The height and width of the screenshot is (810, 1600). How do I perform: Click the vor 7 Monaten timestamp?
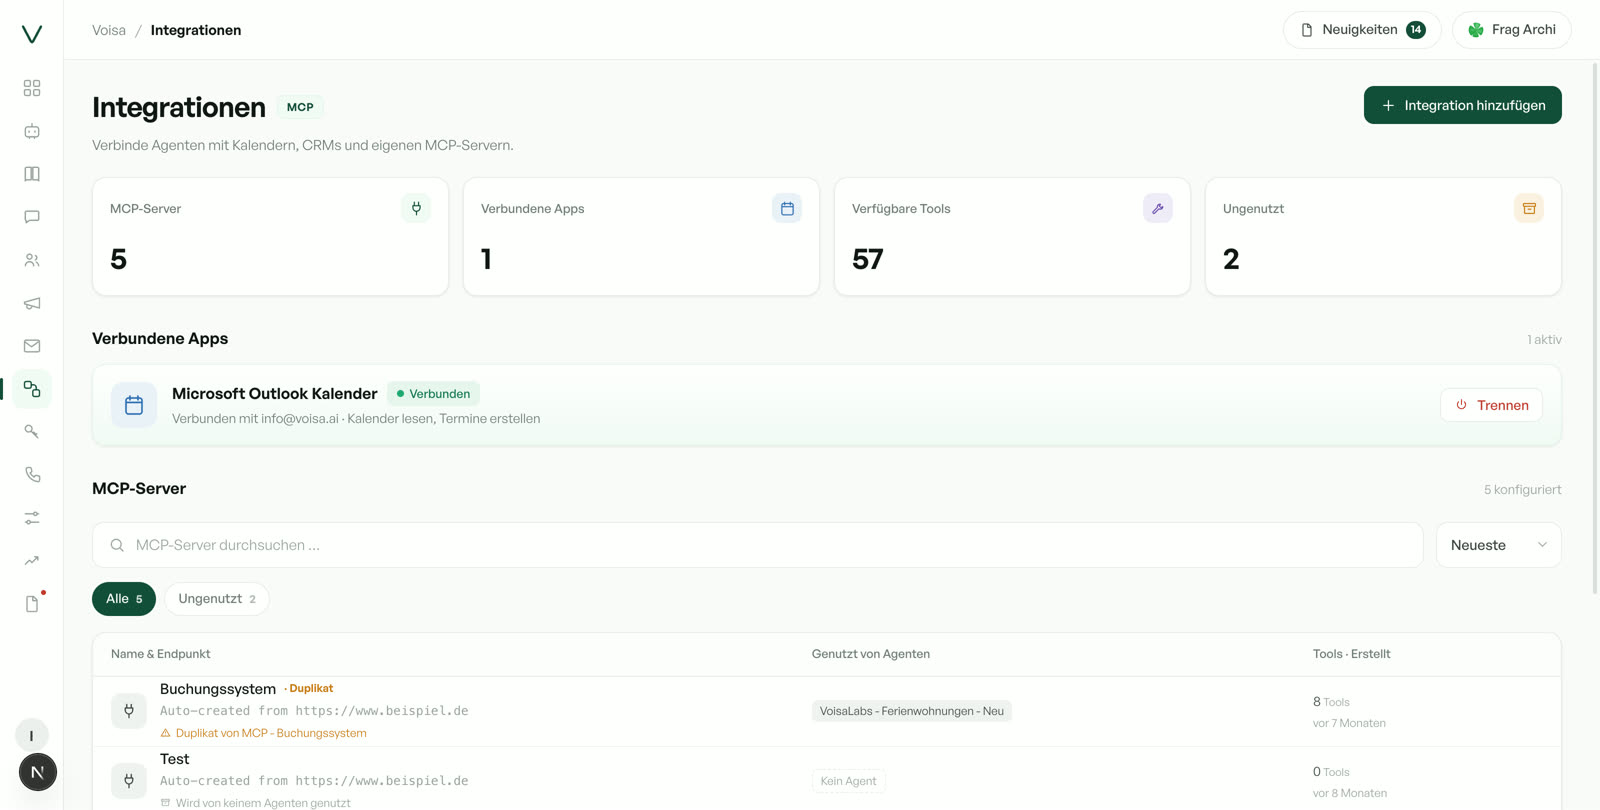point(1349,723)
